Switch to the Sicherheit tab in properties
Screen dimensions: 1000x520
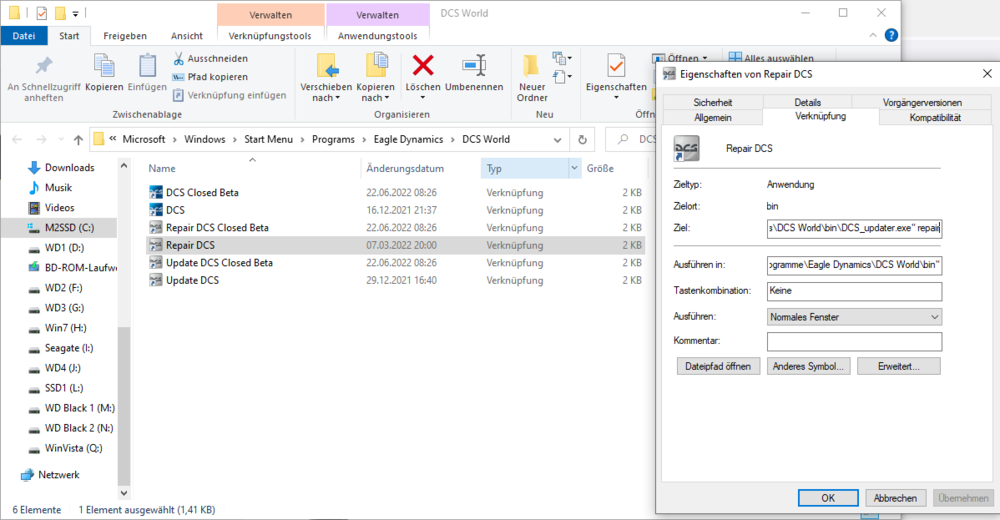pos(713,102)
